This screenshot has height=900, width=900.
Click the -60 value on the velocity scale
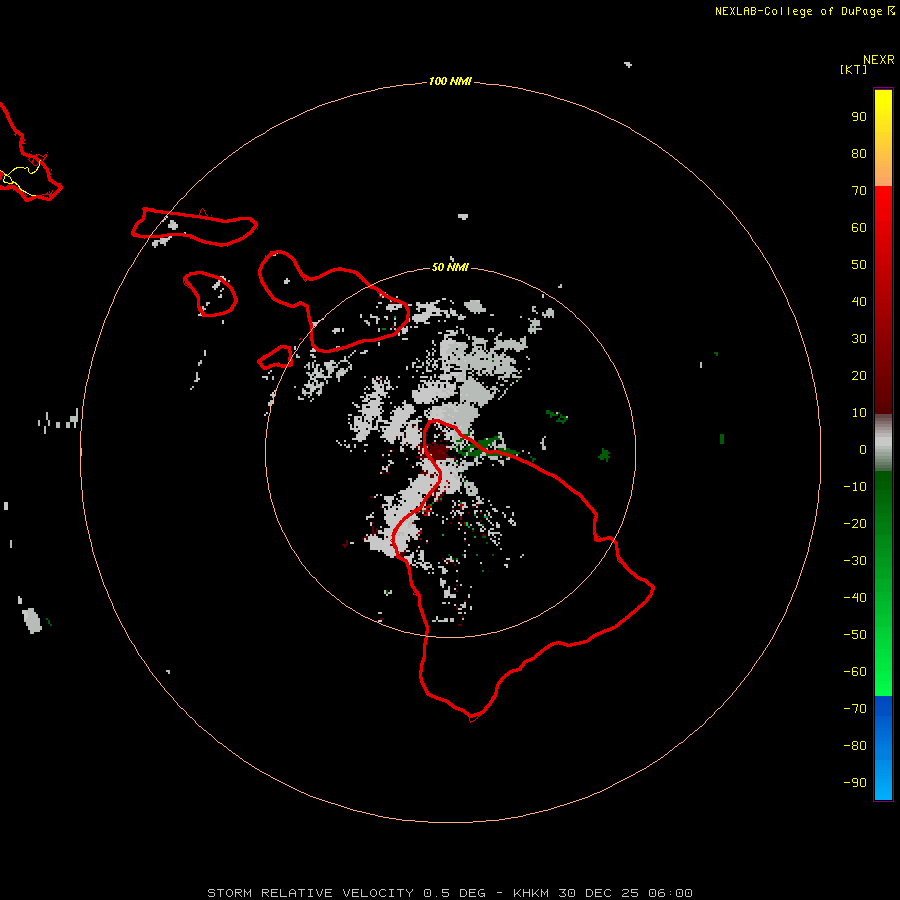[855, 672]
